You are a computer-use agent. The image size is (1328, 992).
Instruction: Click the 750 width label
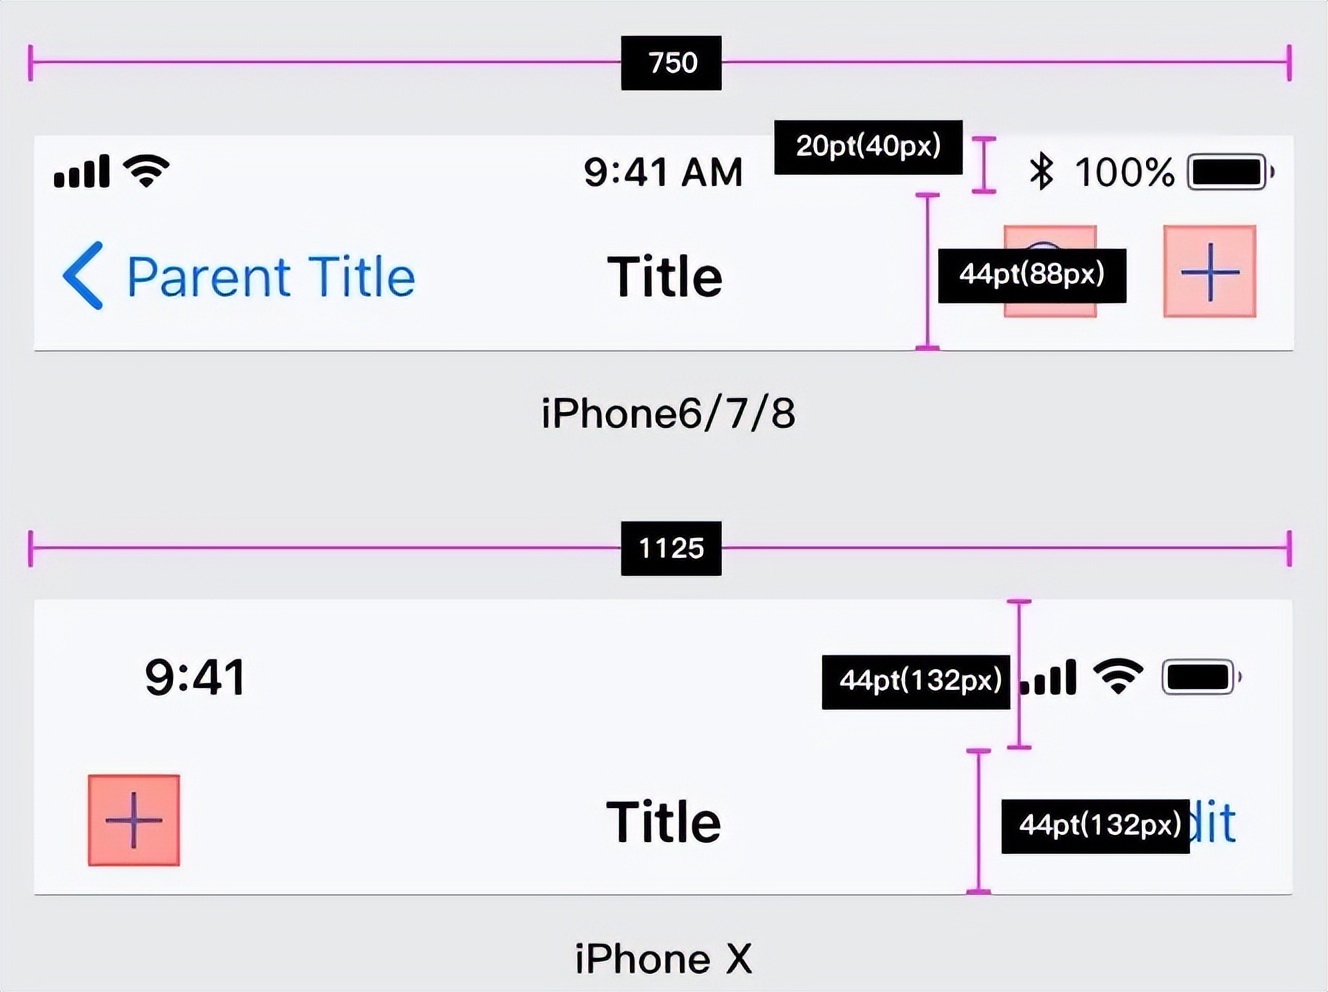click(671, 63)
